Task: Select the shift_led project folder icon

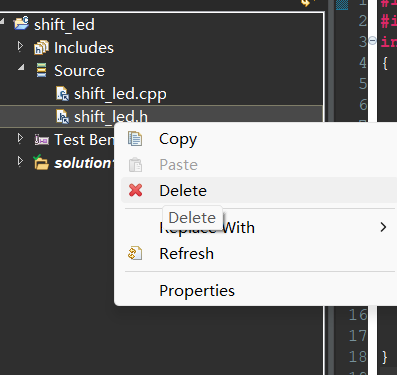Action: (x=21, y=24)
